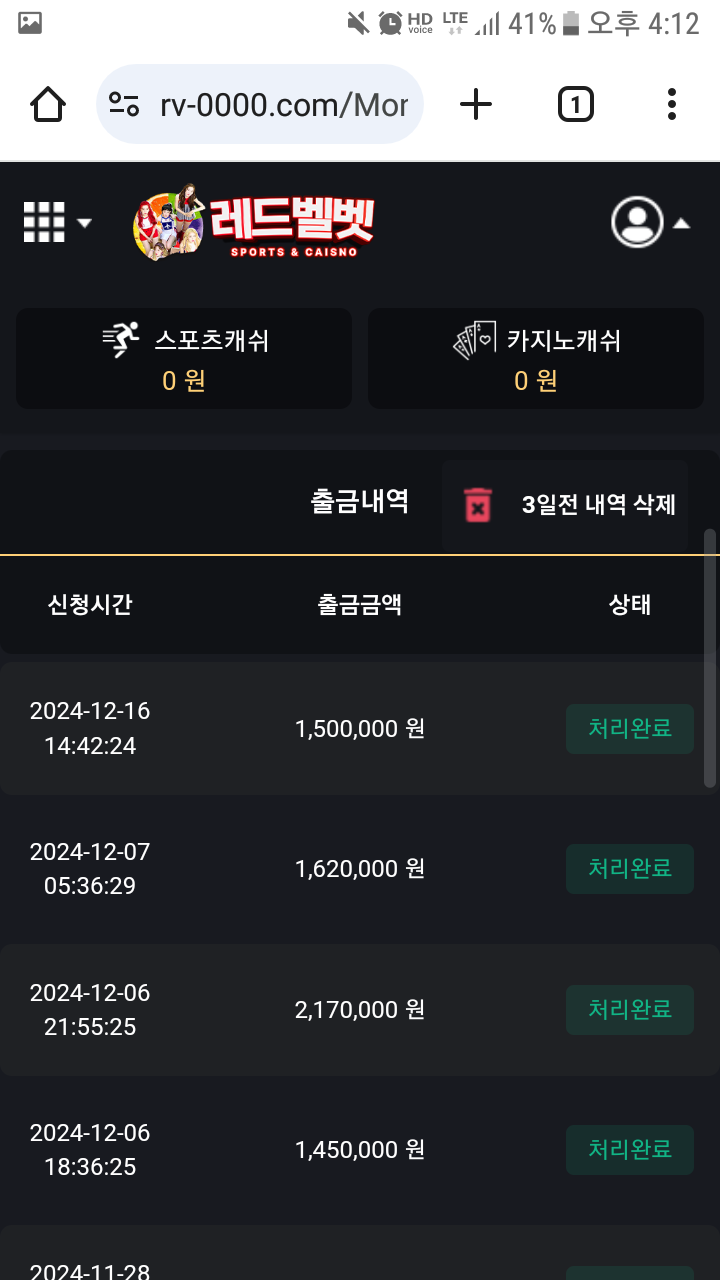Viewport: 720px width, 1280px height.
Task: Tap the Red Velvet site logo
Action: (255, 222)
